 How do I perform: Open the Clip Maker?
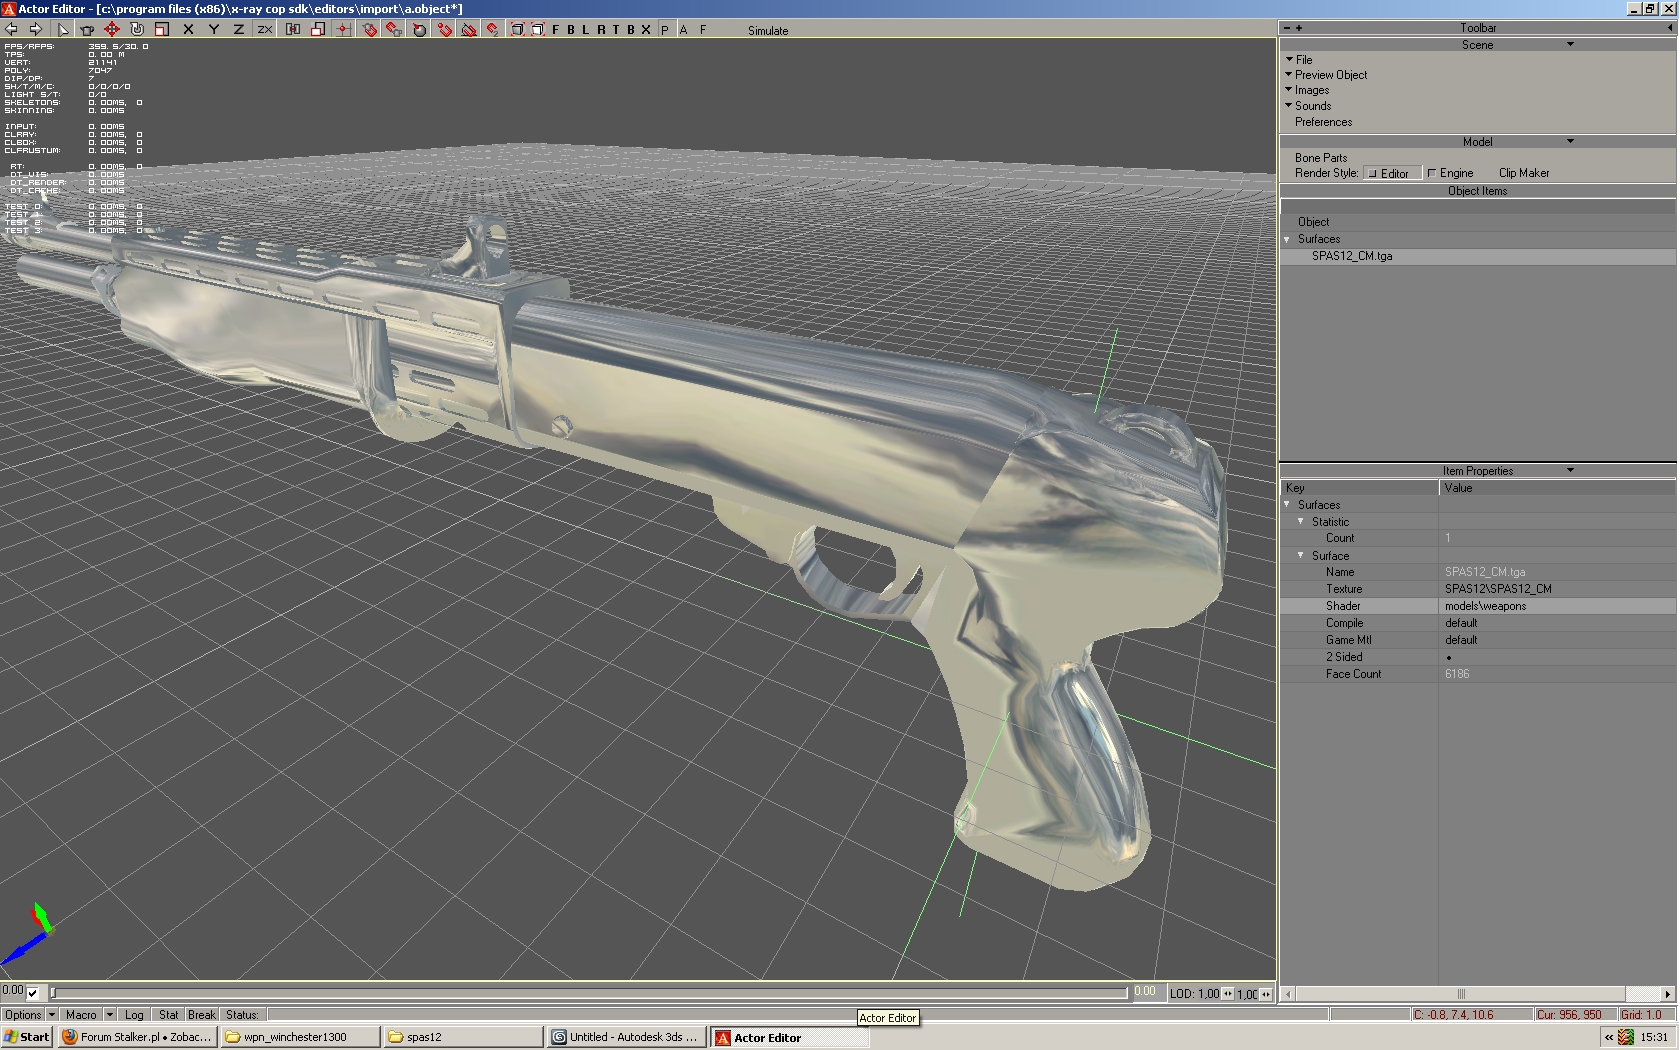pos(1523,173)
